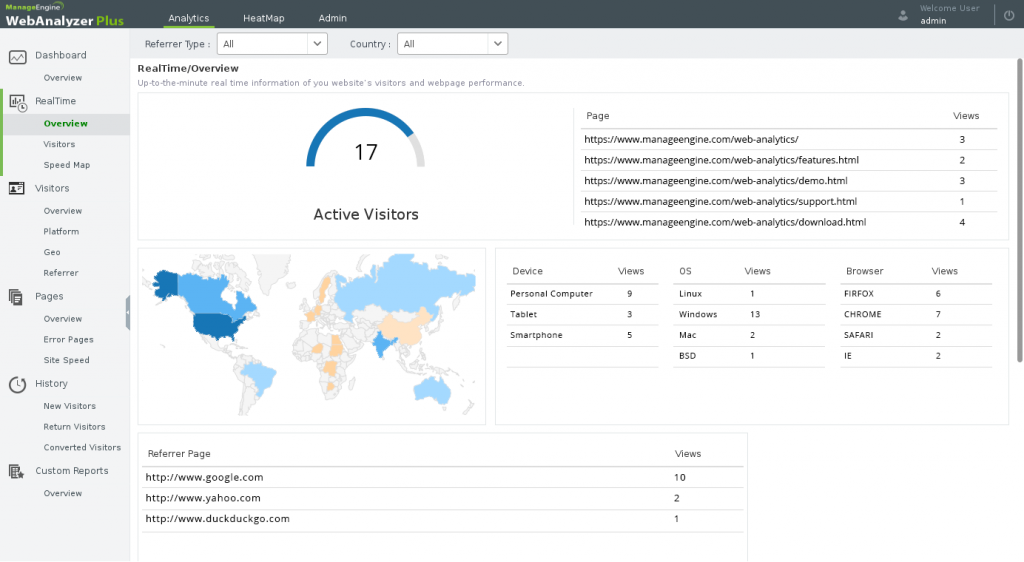Click the user profile avatar icon

[x=903, y=16]
